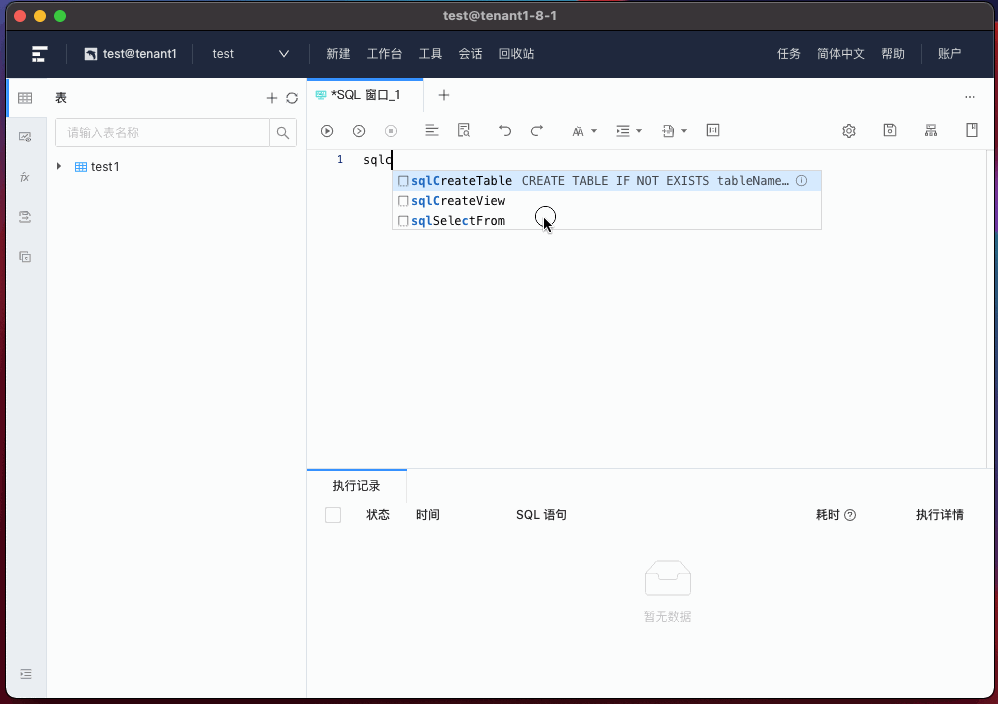The width and height of the screenshot is (998, 704).
Task: Save the SQL script with disk icon
Action: 890,130
